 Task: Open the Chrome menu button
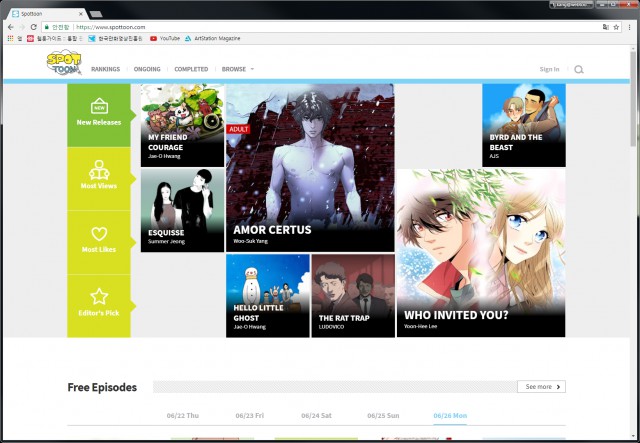[629, 27]
